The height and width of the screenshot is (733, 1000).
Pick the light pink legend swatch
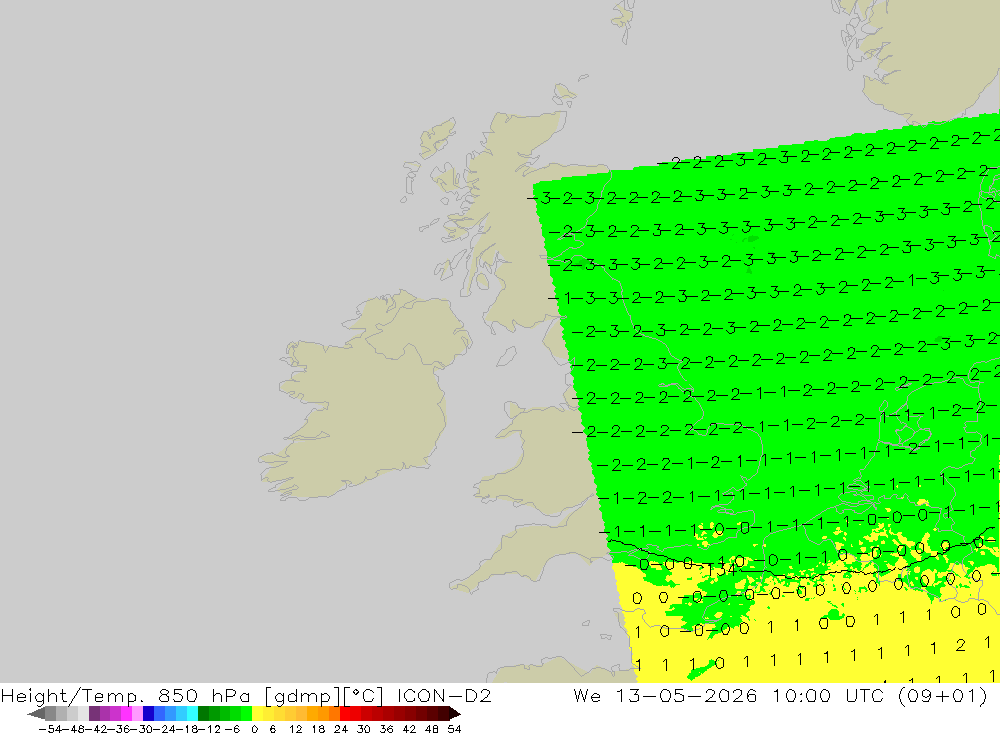coord(137,714)
